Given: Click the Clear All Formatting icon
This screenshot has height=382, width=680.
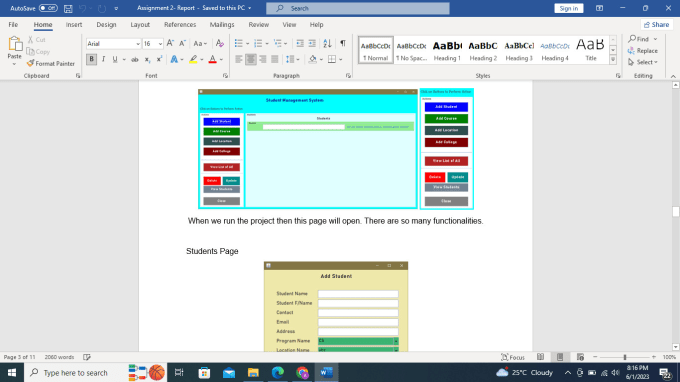Looking at the screenshot, I should pyautogui.click(x=220, y=43).
